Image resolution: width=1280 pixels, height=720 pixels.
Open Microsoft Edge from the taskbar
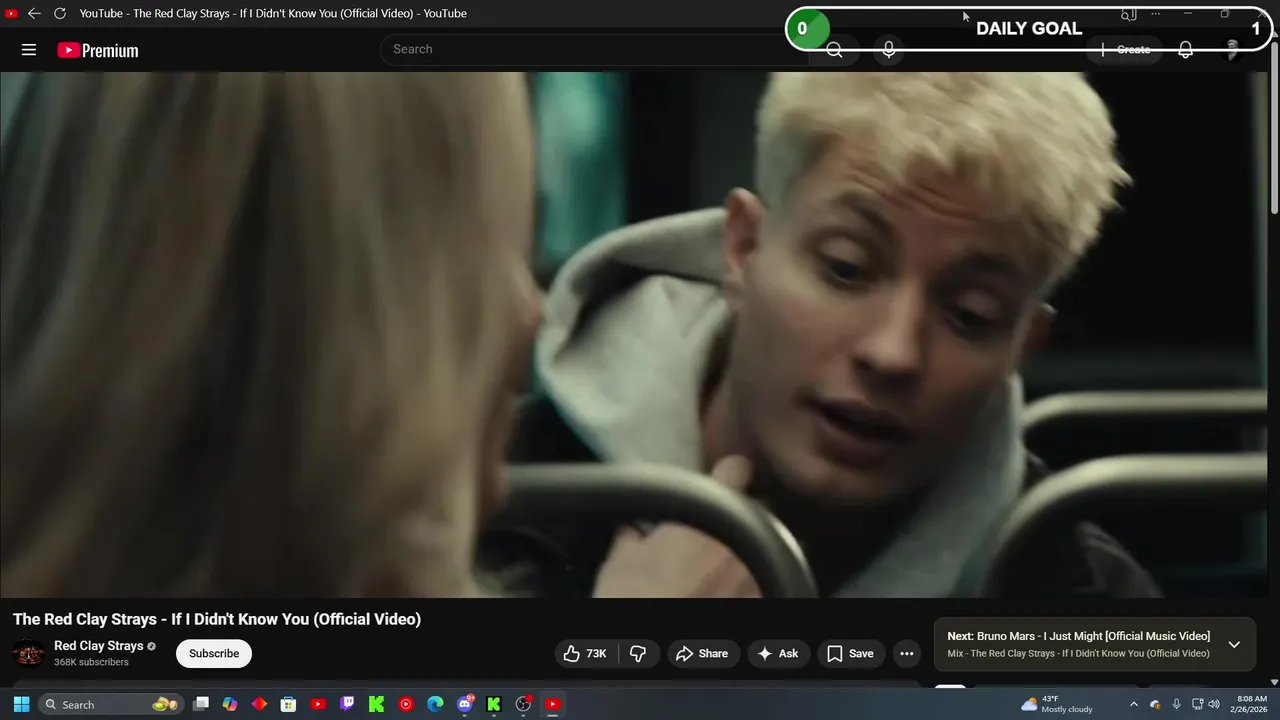click(x=435, y=704)
